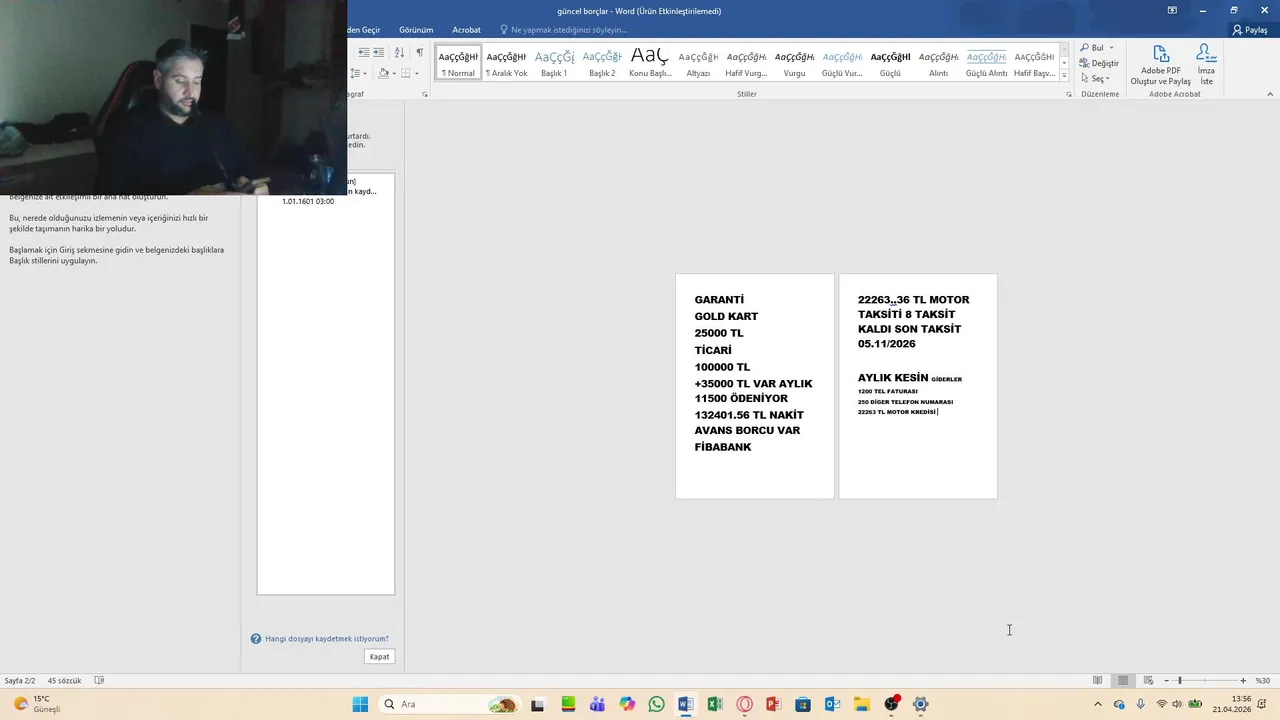Click zoom in plus button

point(1243,680)
